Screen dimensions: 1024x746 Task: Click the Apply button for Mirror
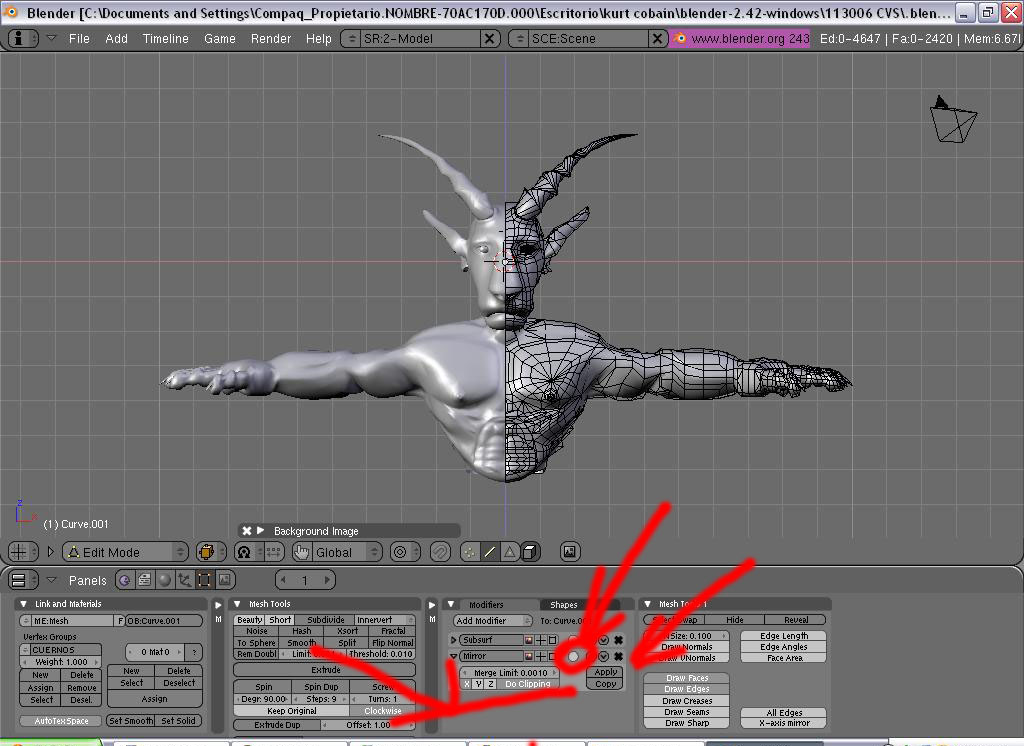pos(605,672)
